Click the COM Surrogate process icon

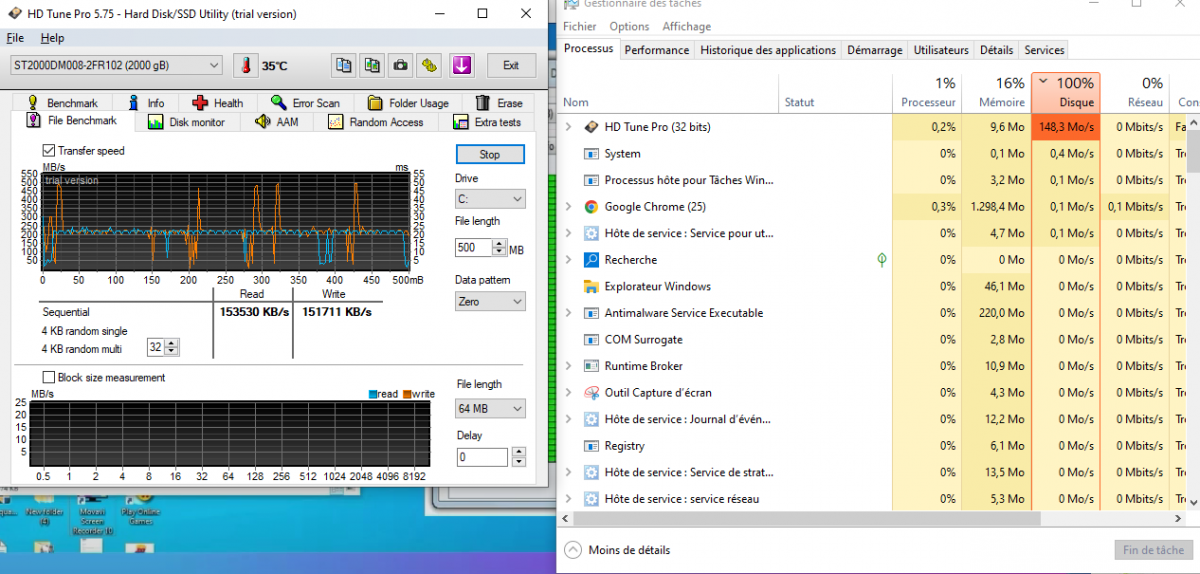(590, 340)
